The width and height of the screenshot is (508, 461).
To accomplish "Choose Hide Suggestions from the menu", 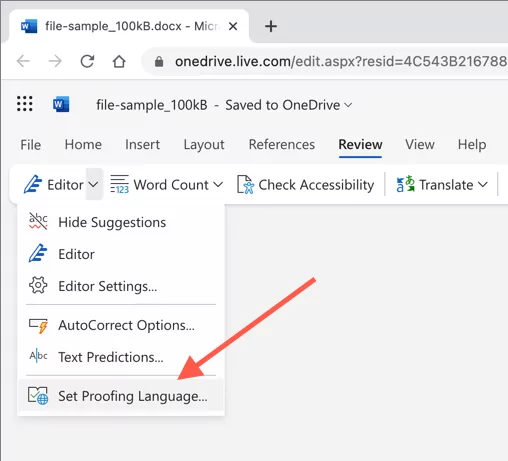I will 121,222.
